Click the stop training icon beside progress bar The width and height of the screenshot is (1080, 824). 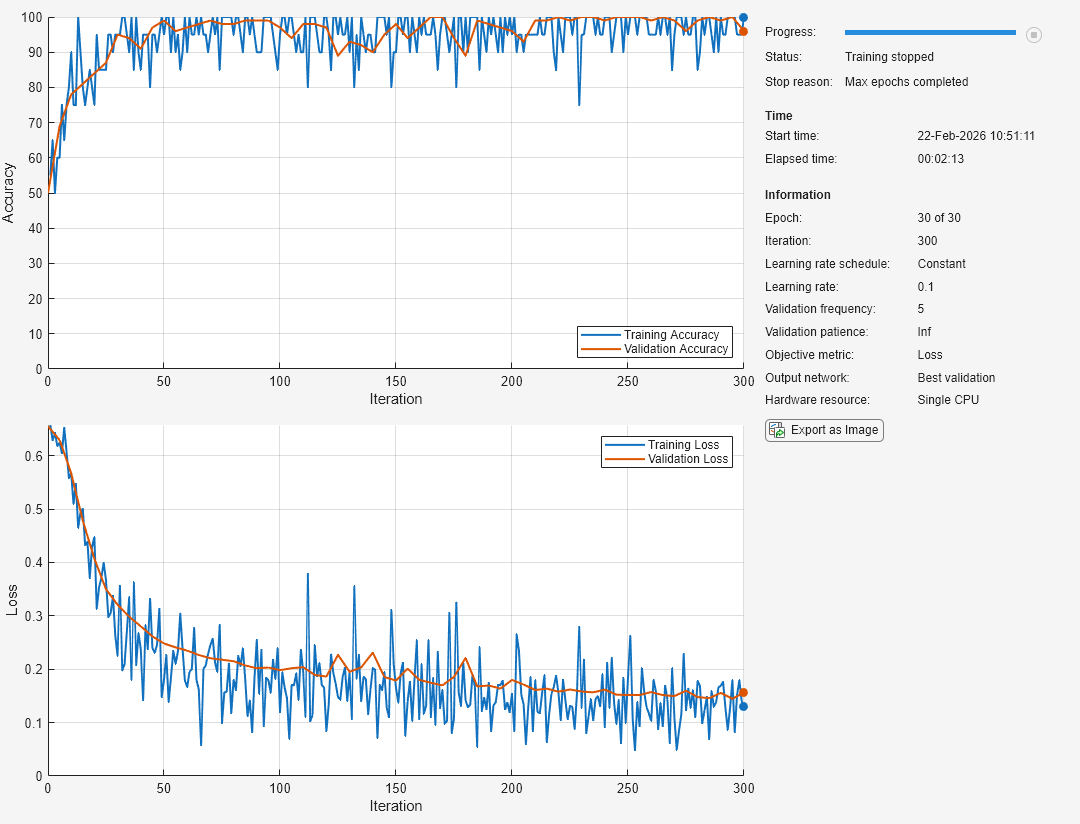click(1034, 35)
